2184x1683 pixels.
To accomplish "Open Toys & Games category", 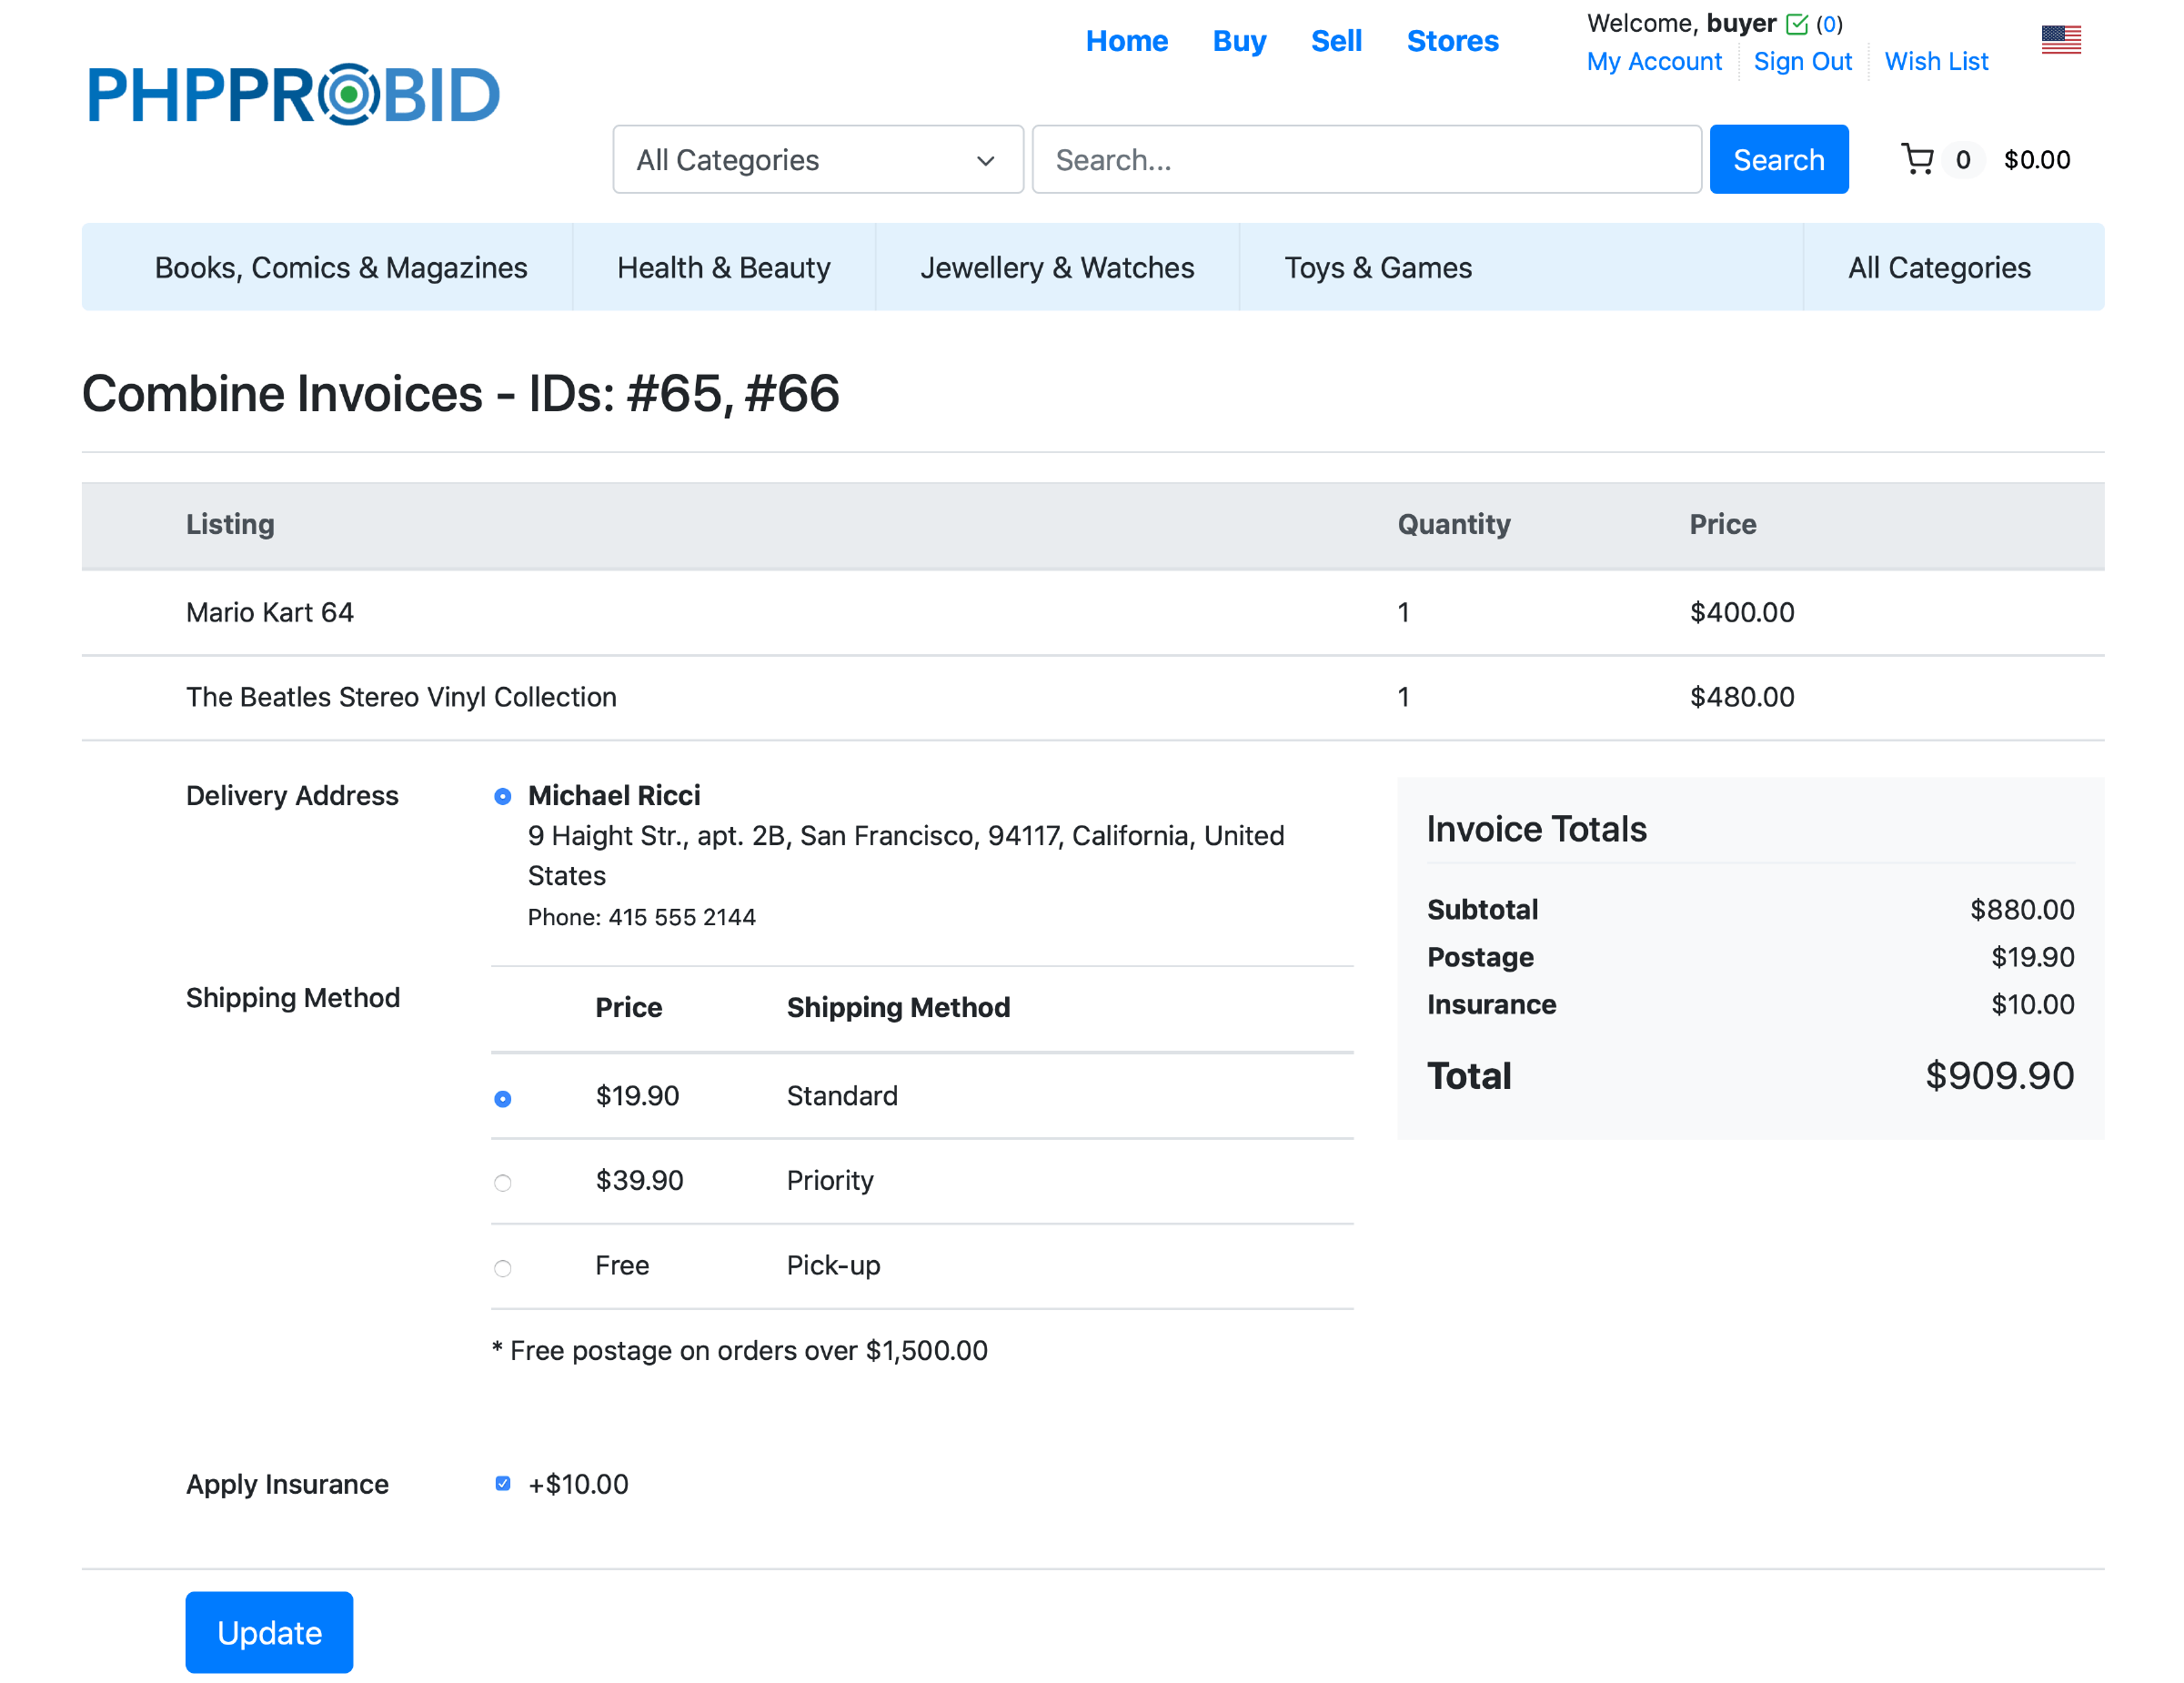I will tap(1377, 268).
